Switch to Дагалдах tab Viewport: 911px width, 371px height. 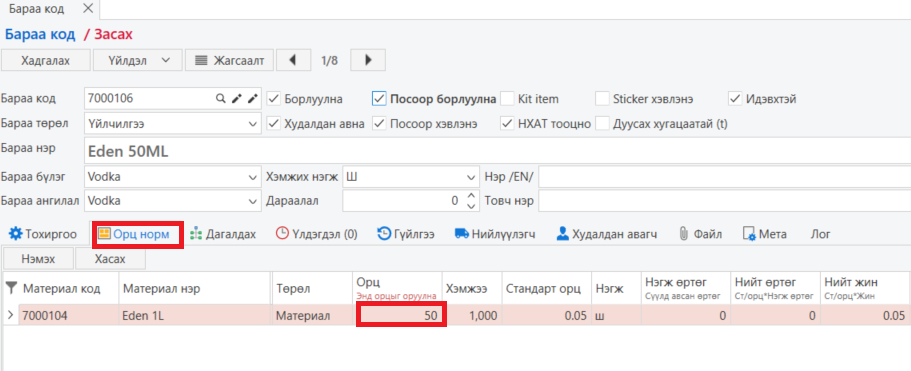click(223, 234)
